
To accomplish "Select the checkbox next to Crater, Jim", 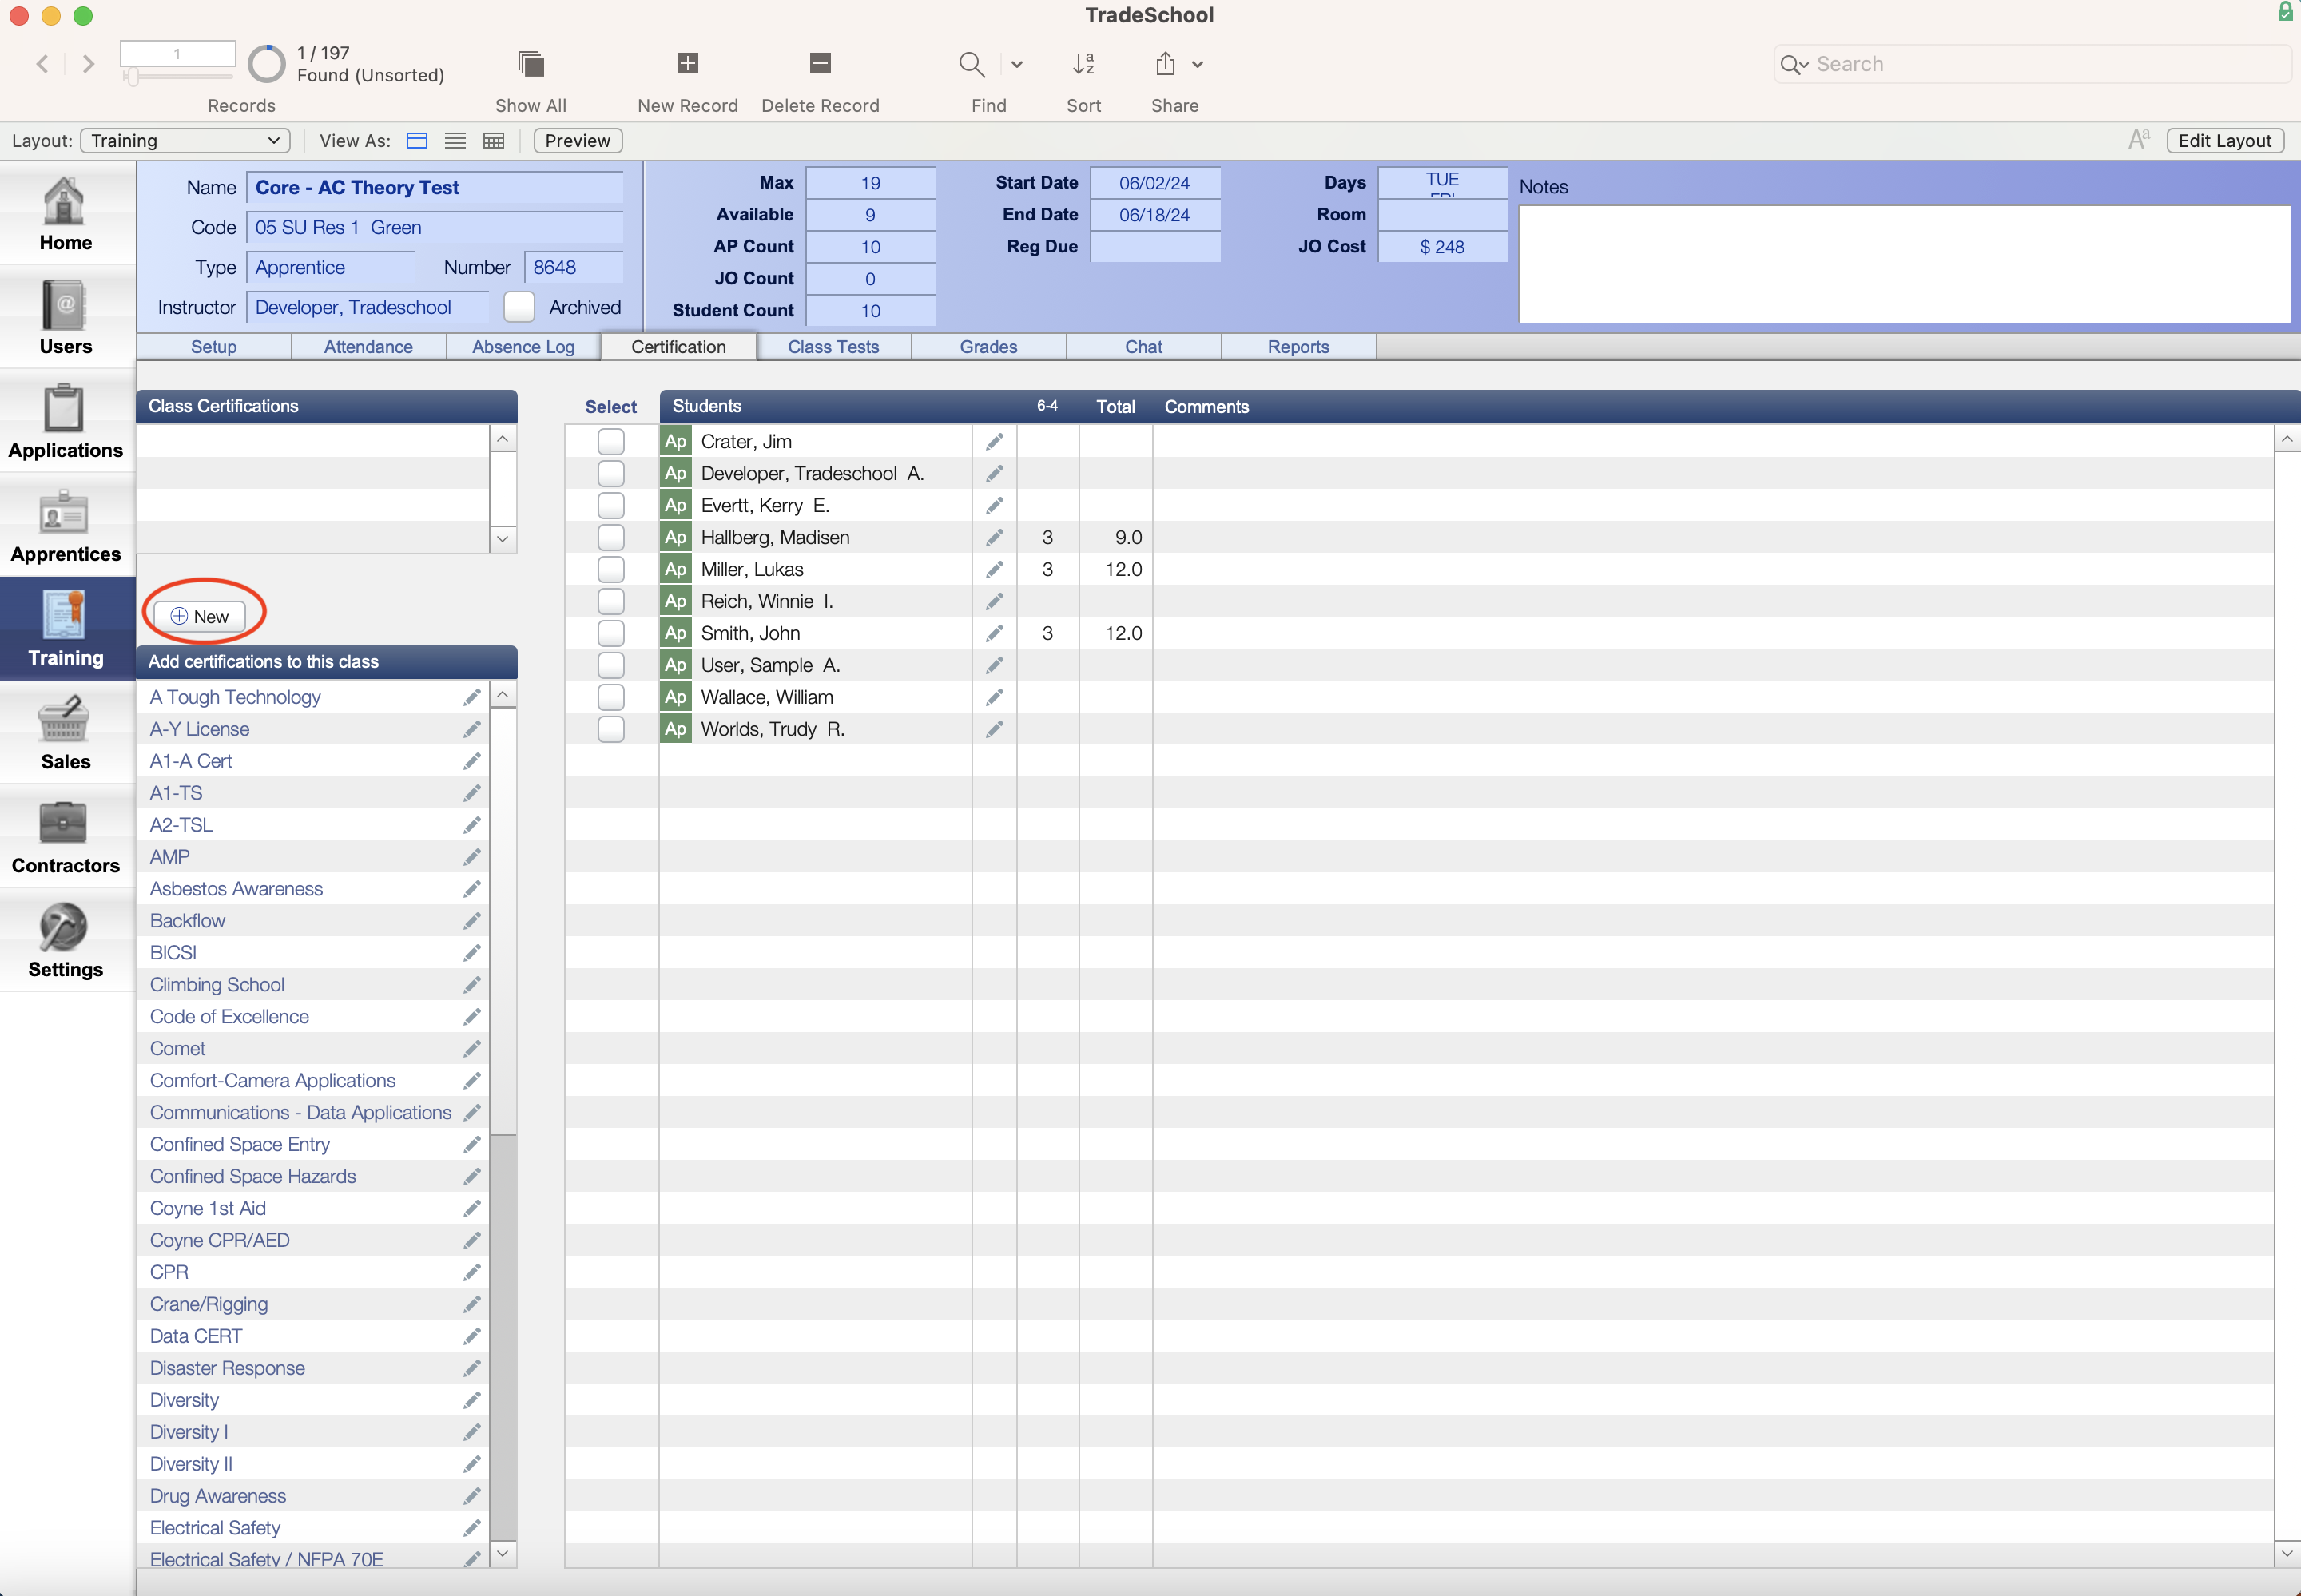I will click(x=610, y=440).
